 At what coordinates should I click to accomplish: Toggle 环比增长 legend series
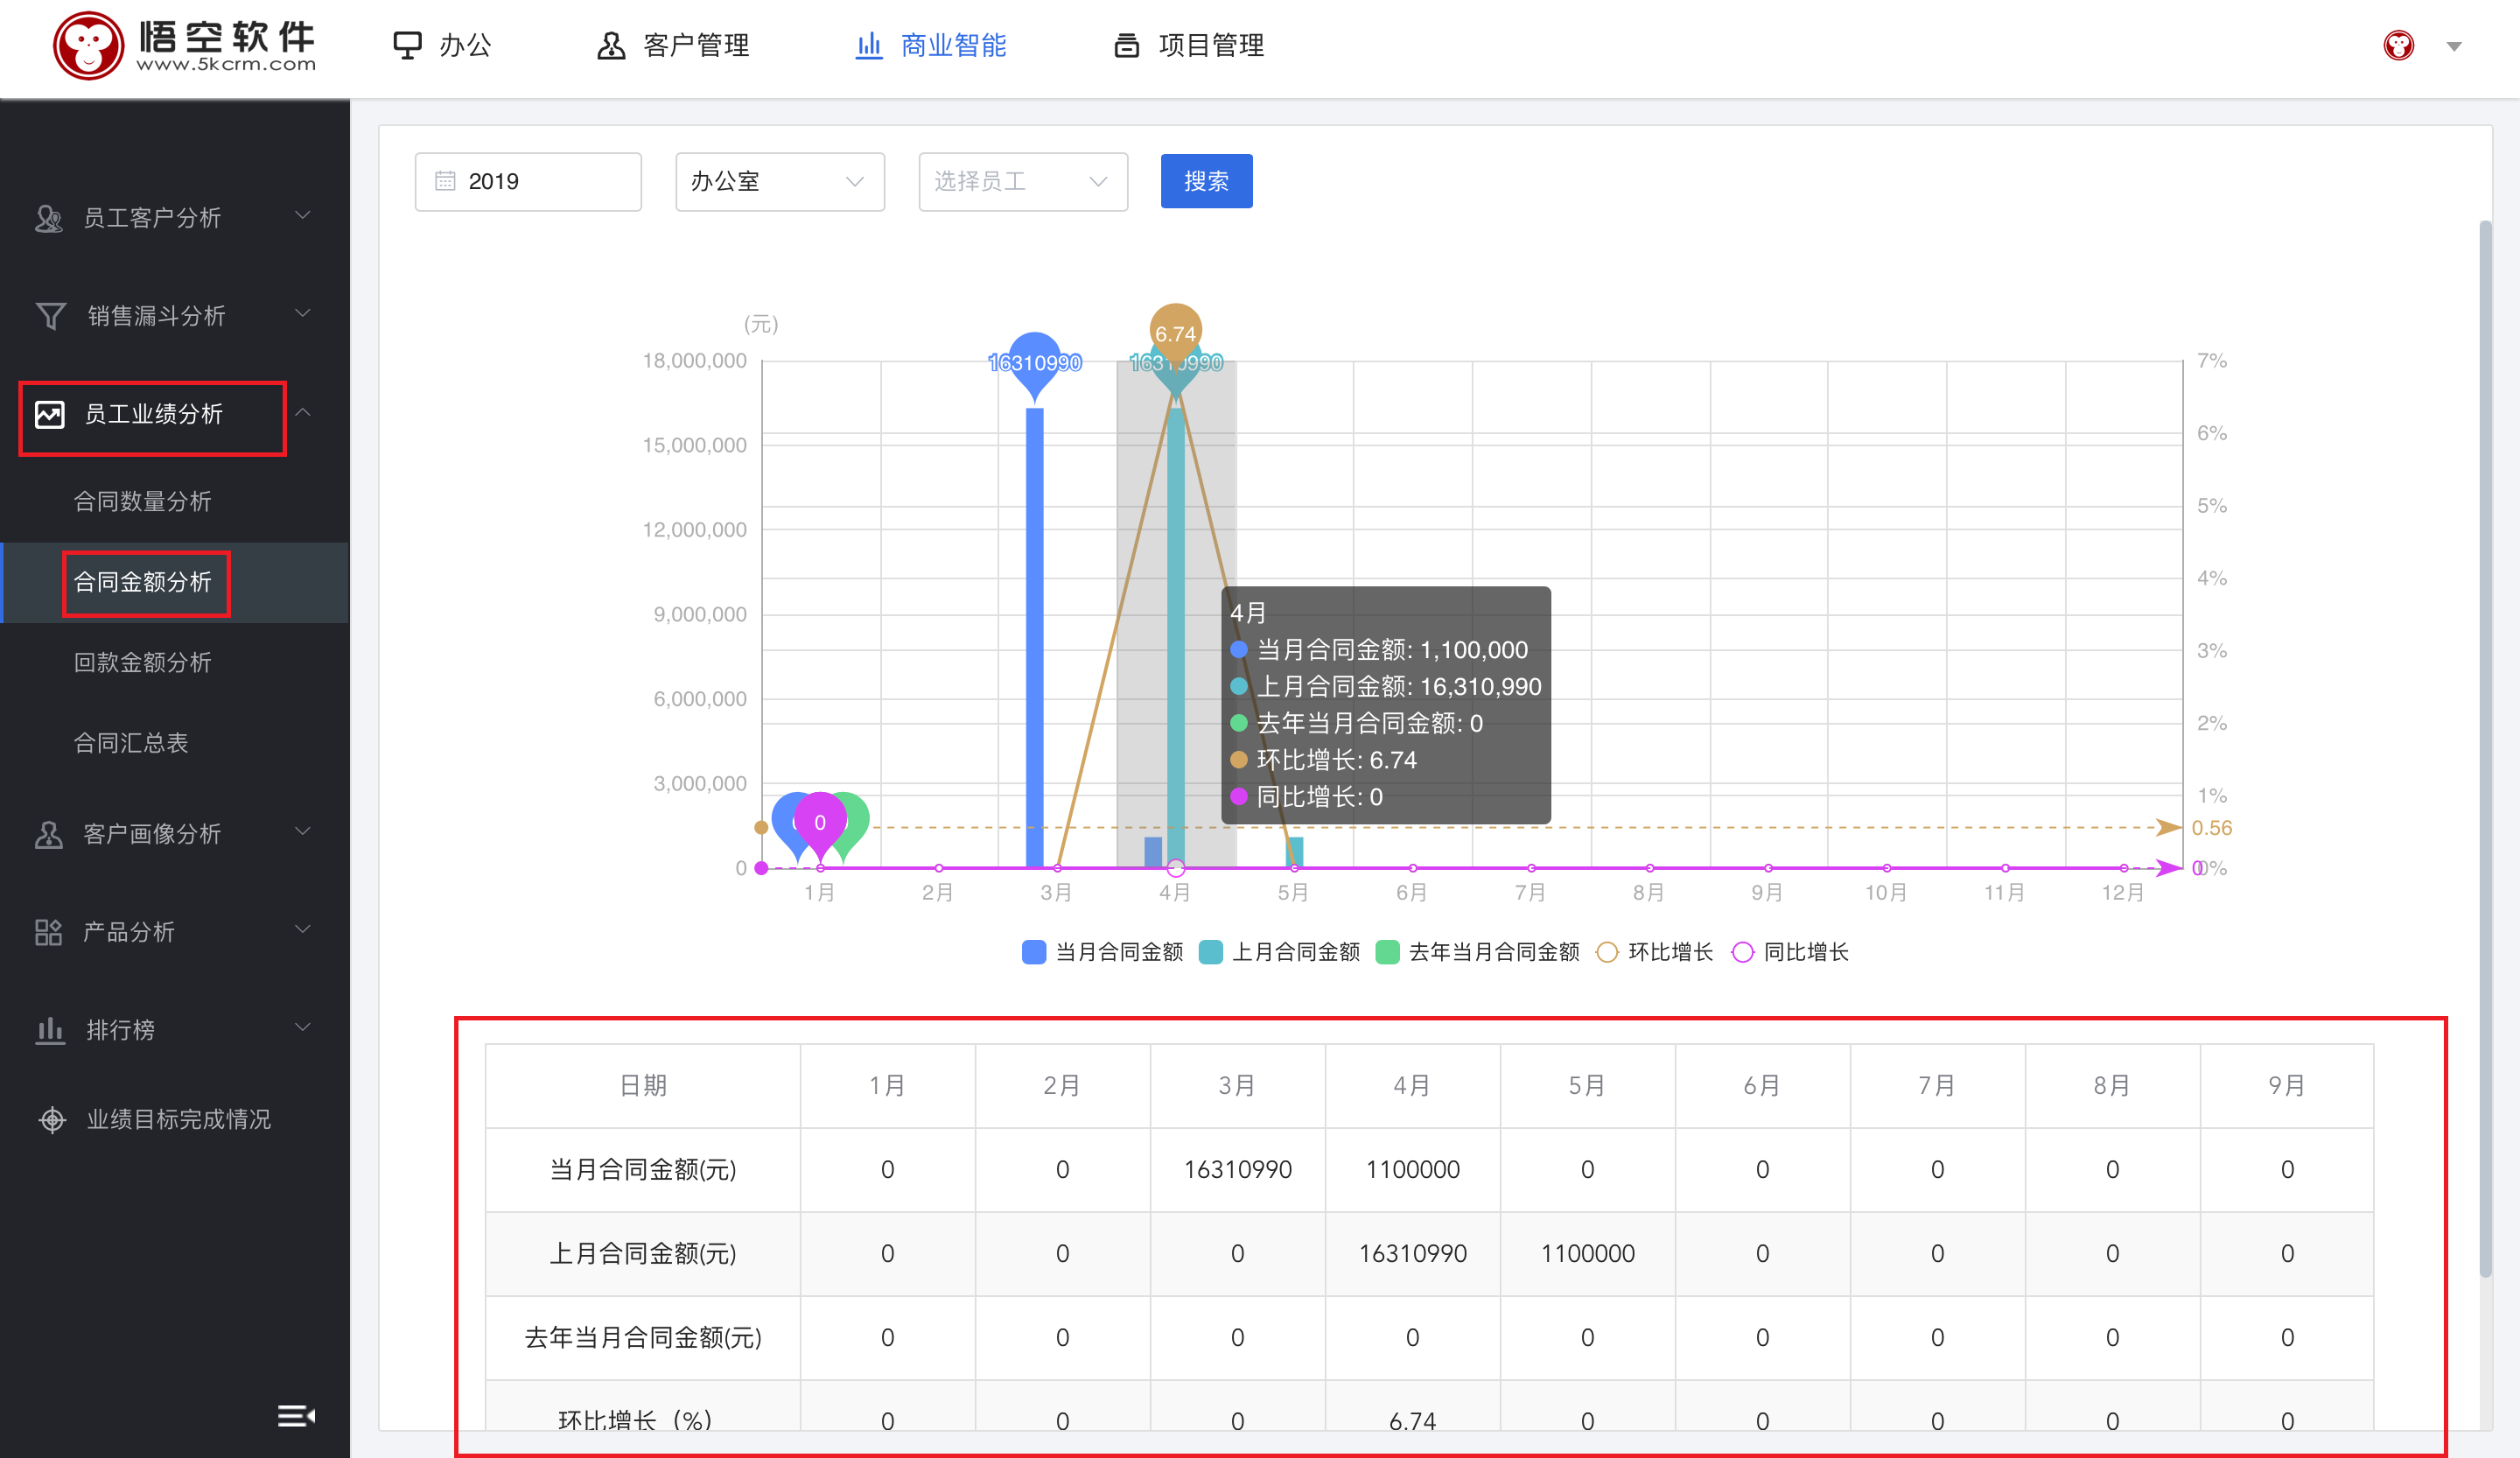(x=1655, y=952)
